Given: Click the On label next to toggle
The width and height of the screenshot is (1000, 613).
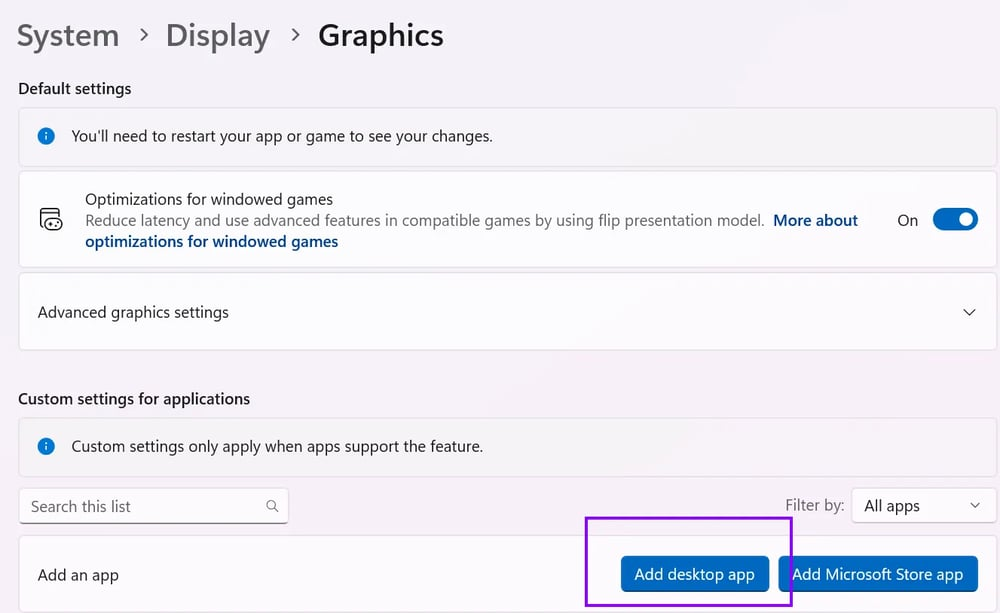Looking at the screenshot, I should click(908, 221).
